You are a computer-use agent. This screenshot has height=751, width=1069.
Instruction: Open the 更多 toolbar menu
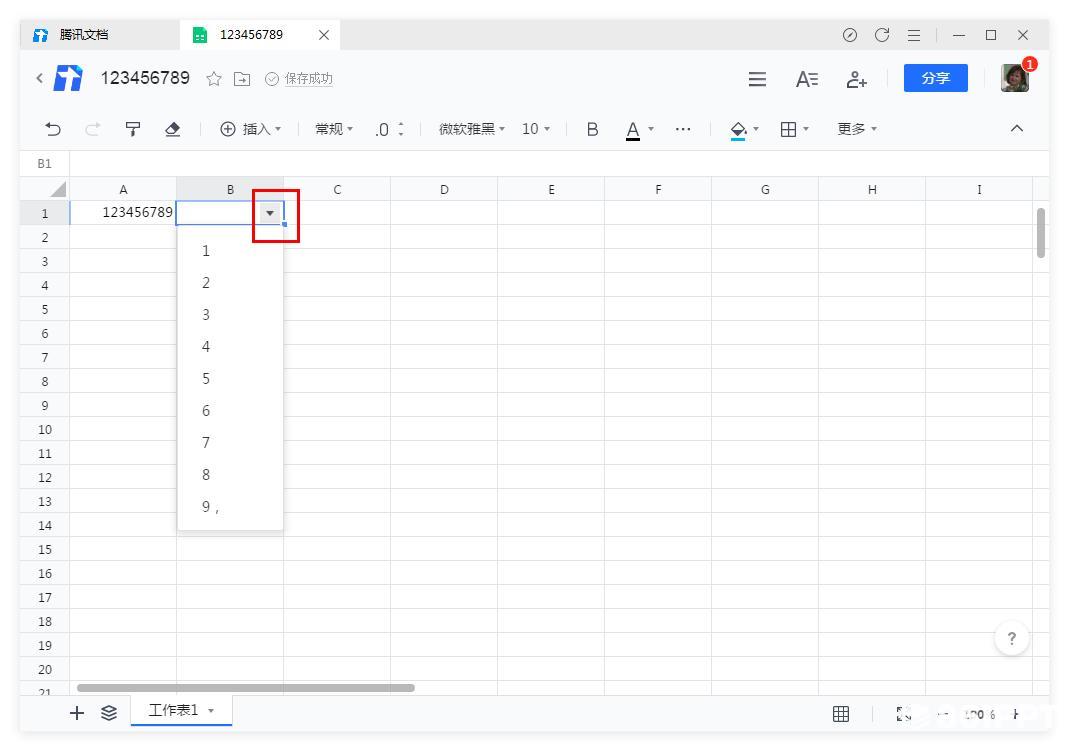(x=857, y=129)
